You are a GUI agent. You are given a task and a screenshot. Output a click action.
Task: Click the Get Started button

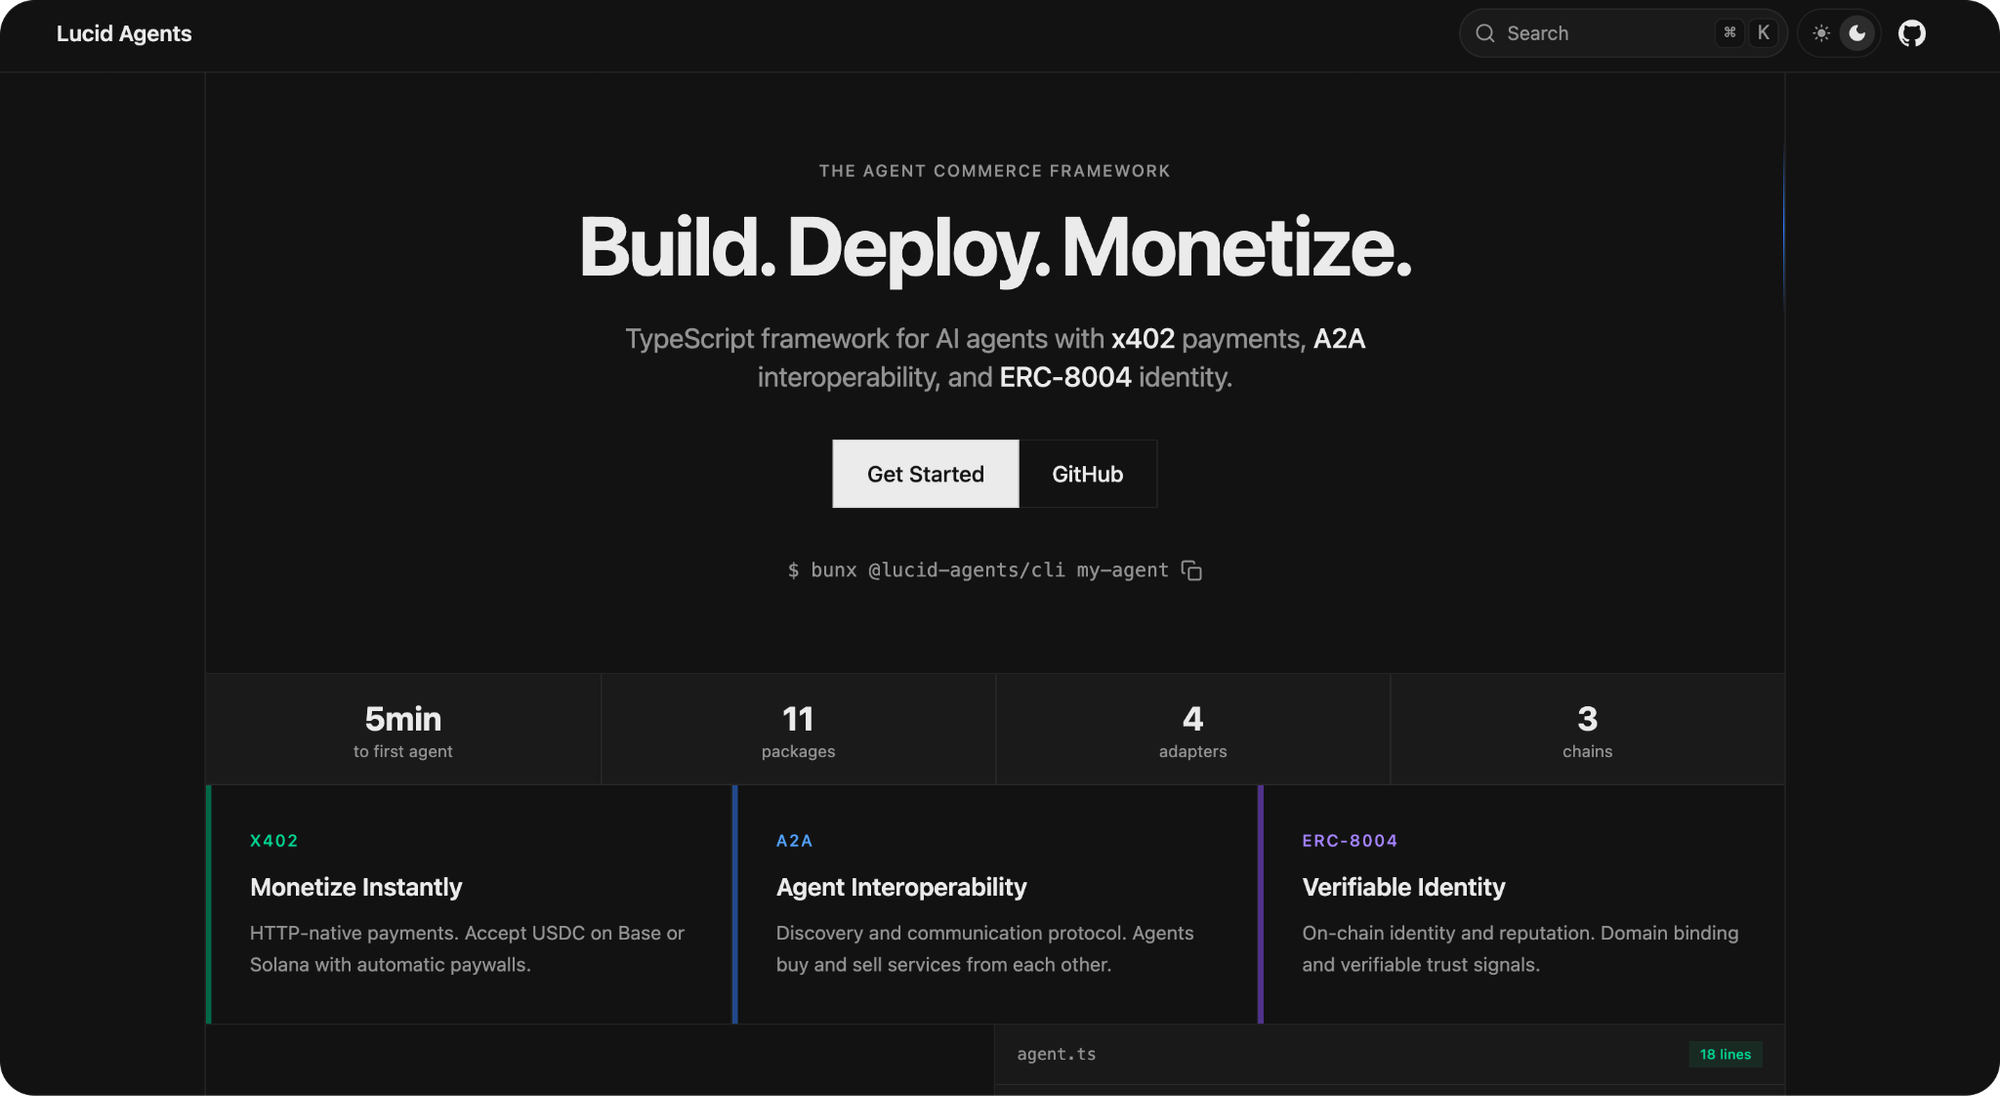point(925,474)
